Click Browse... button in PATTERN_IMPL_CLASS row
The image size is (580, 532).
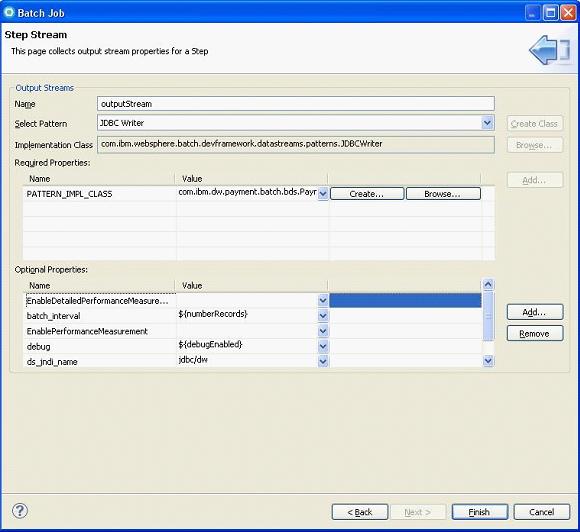tap(443, 193)
